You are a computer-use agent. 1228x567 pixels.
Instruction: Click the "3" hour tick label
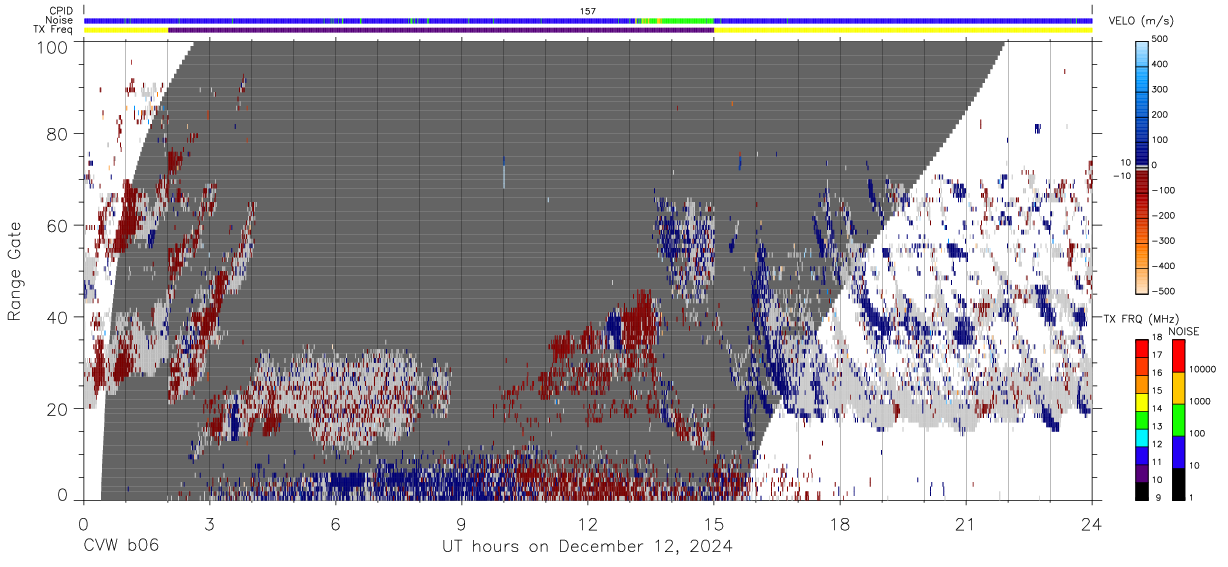210,523
